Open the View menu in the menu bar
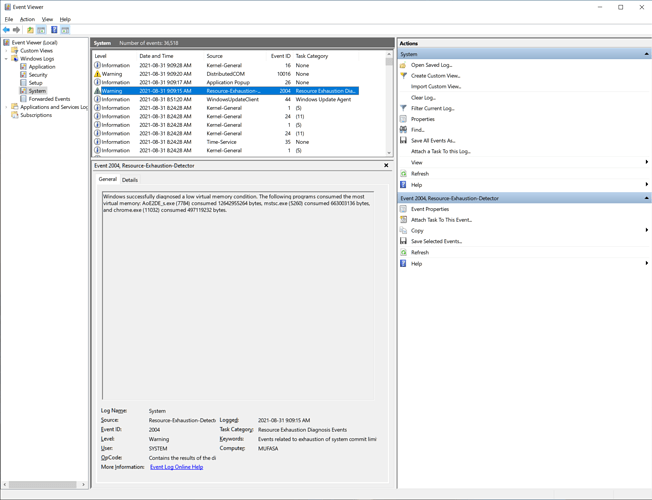This screenshot has width=652, height=500. point(47,19)
